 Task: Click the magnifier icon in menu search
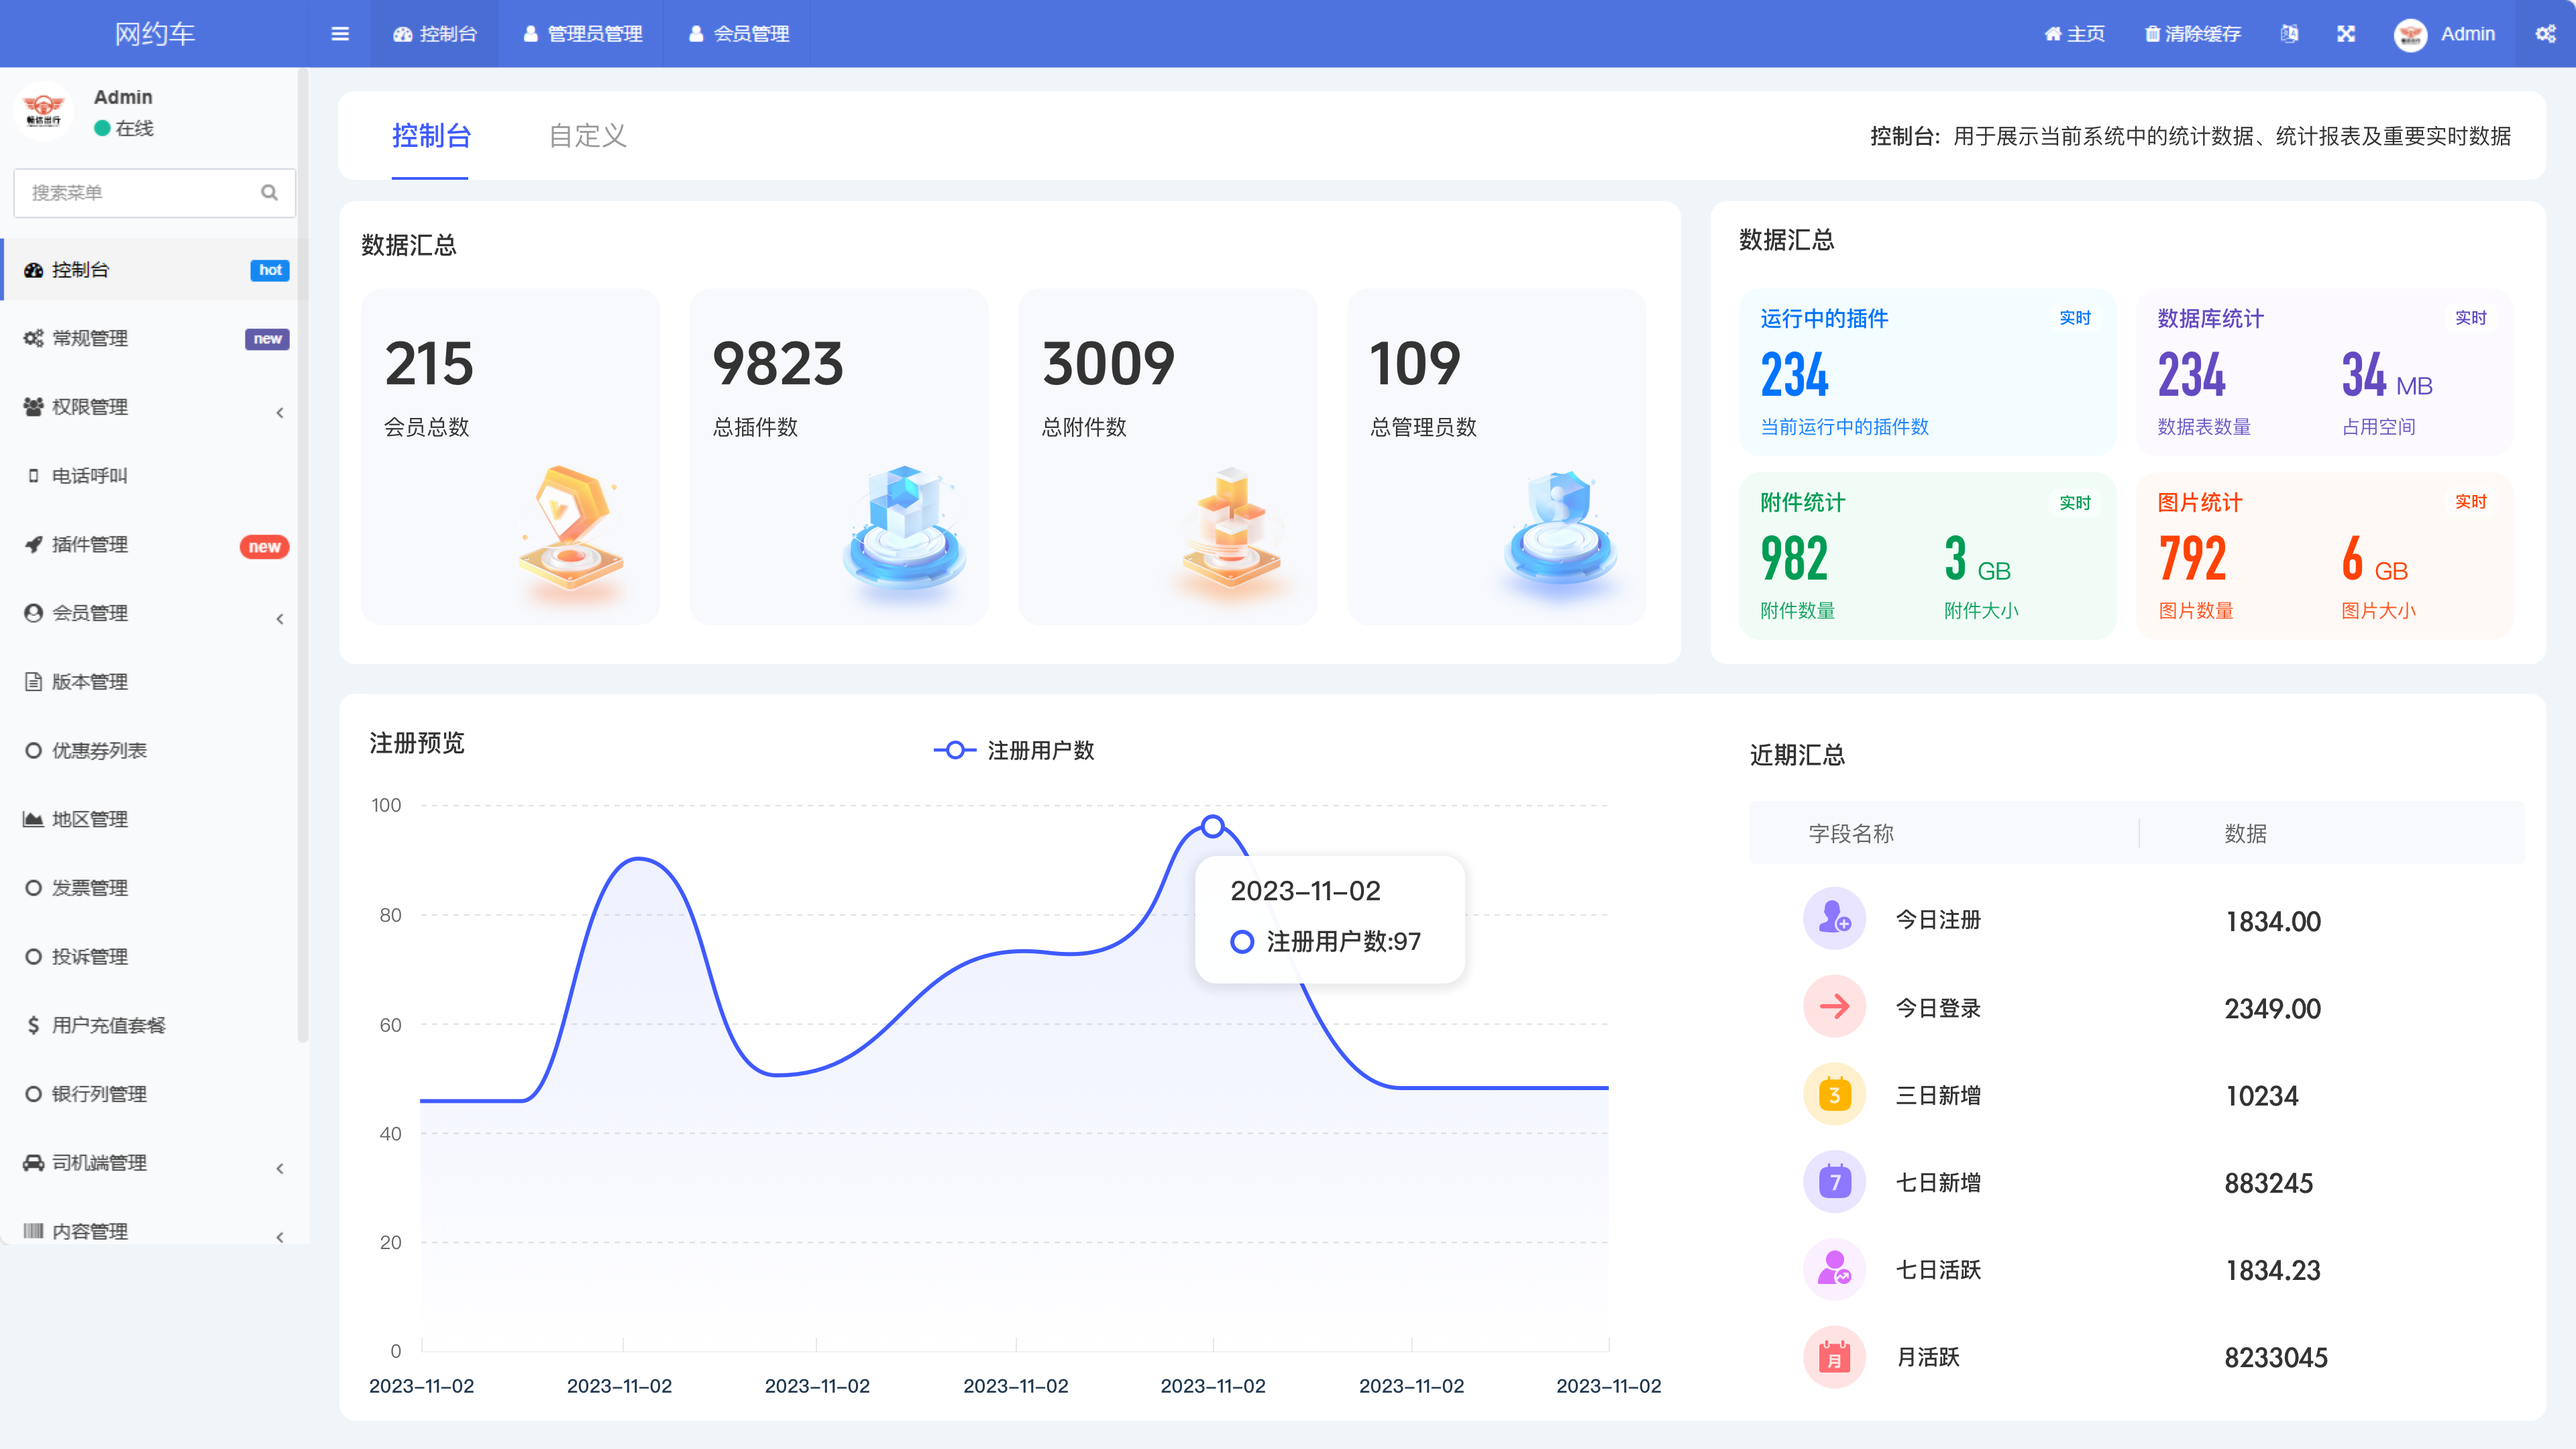point(269,192)
